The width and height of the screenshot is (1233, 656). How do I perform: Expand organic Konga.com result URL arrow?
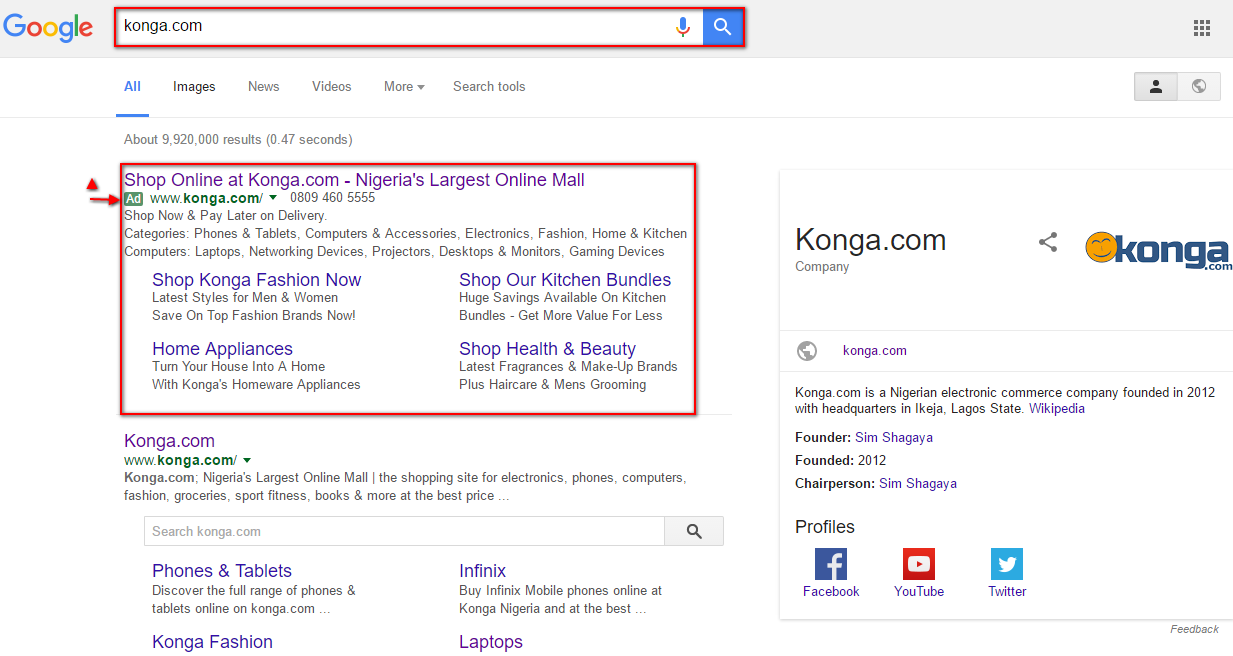point(247,460)
